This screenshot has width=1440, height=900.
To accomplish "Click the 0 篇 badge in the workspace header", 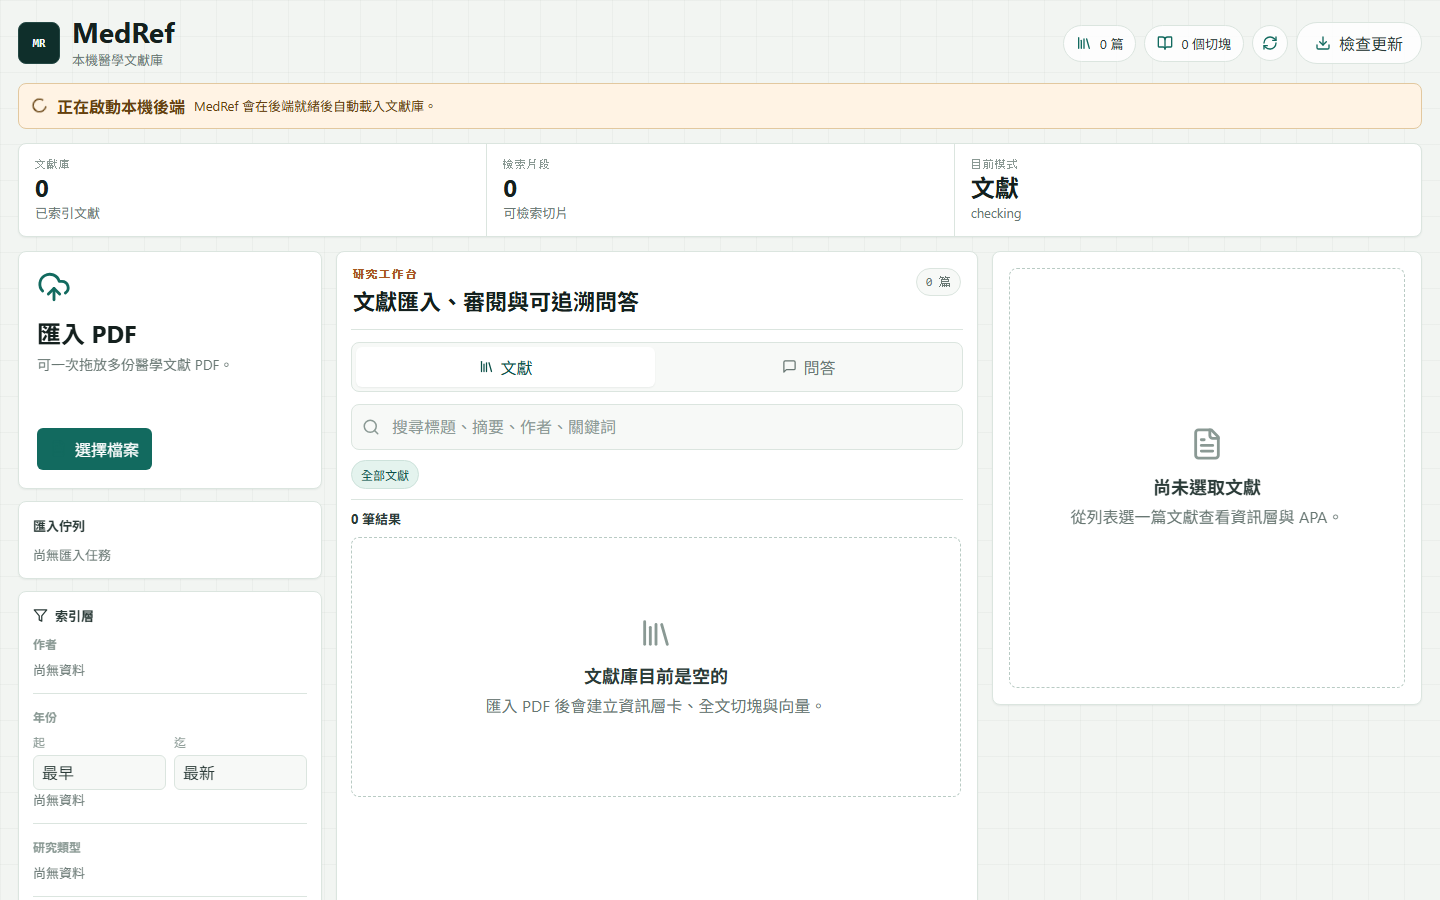I will [x=938, y=282].
